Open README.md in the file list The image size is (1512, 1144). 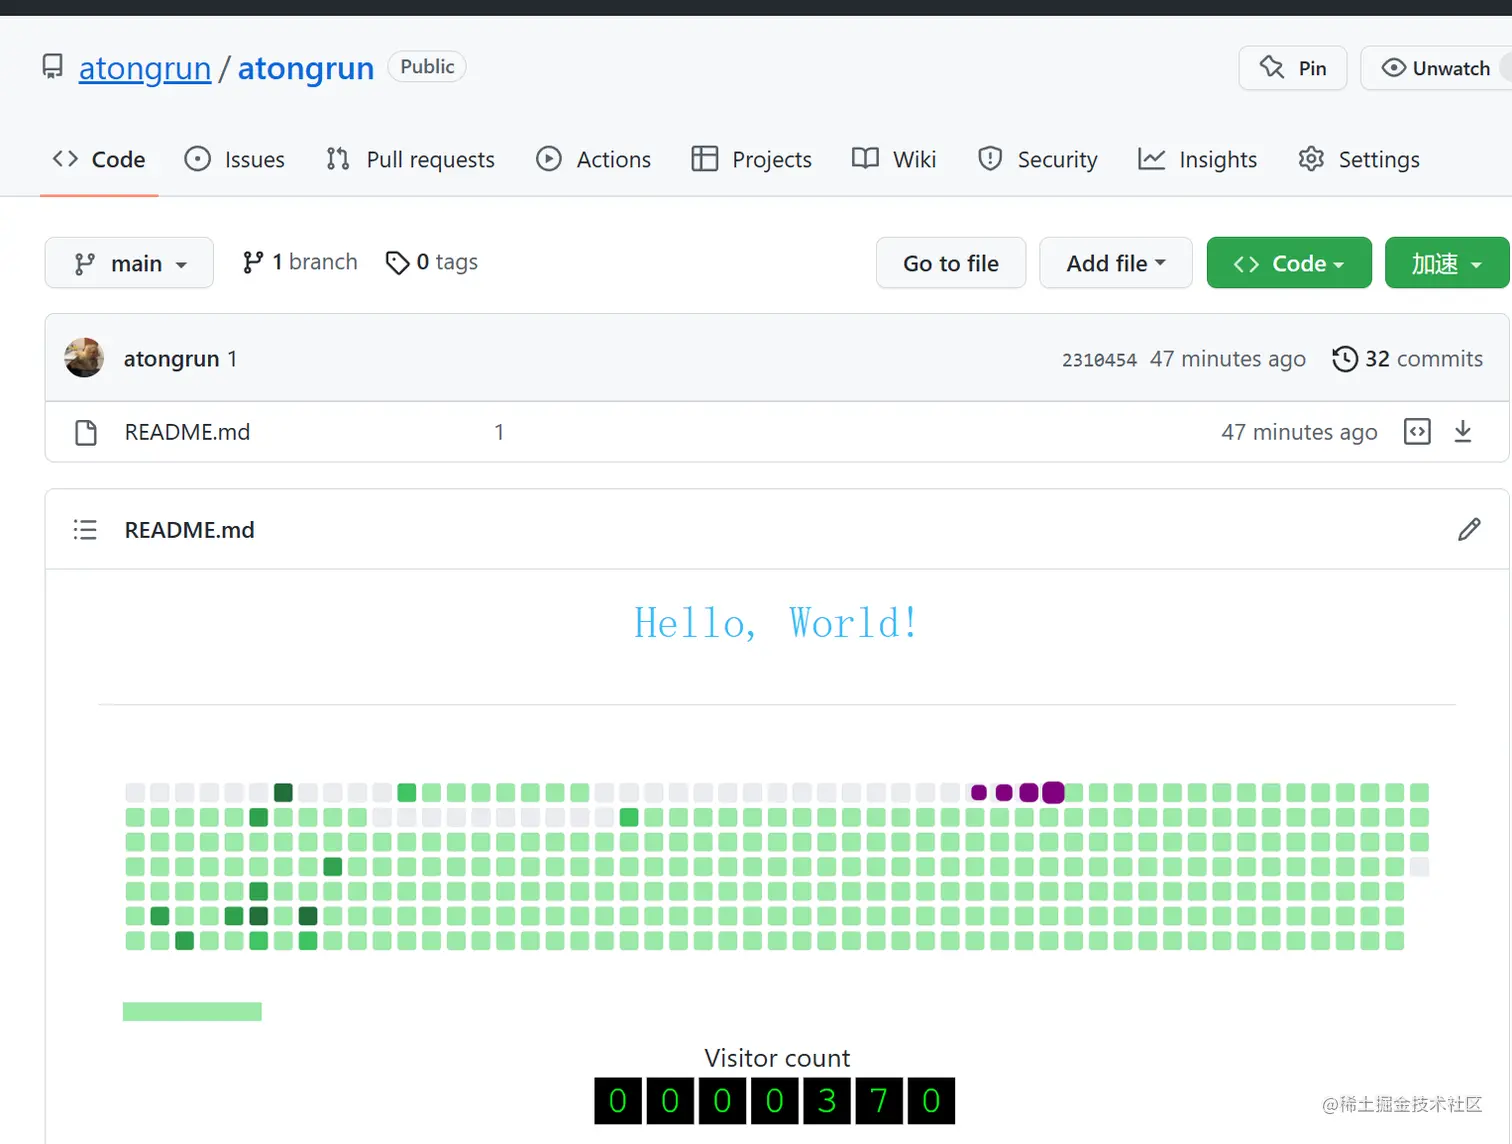coord(187,432)
